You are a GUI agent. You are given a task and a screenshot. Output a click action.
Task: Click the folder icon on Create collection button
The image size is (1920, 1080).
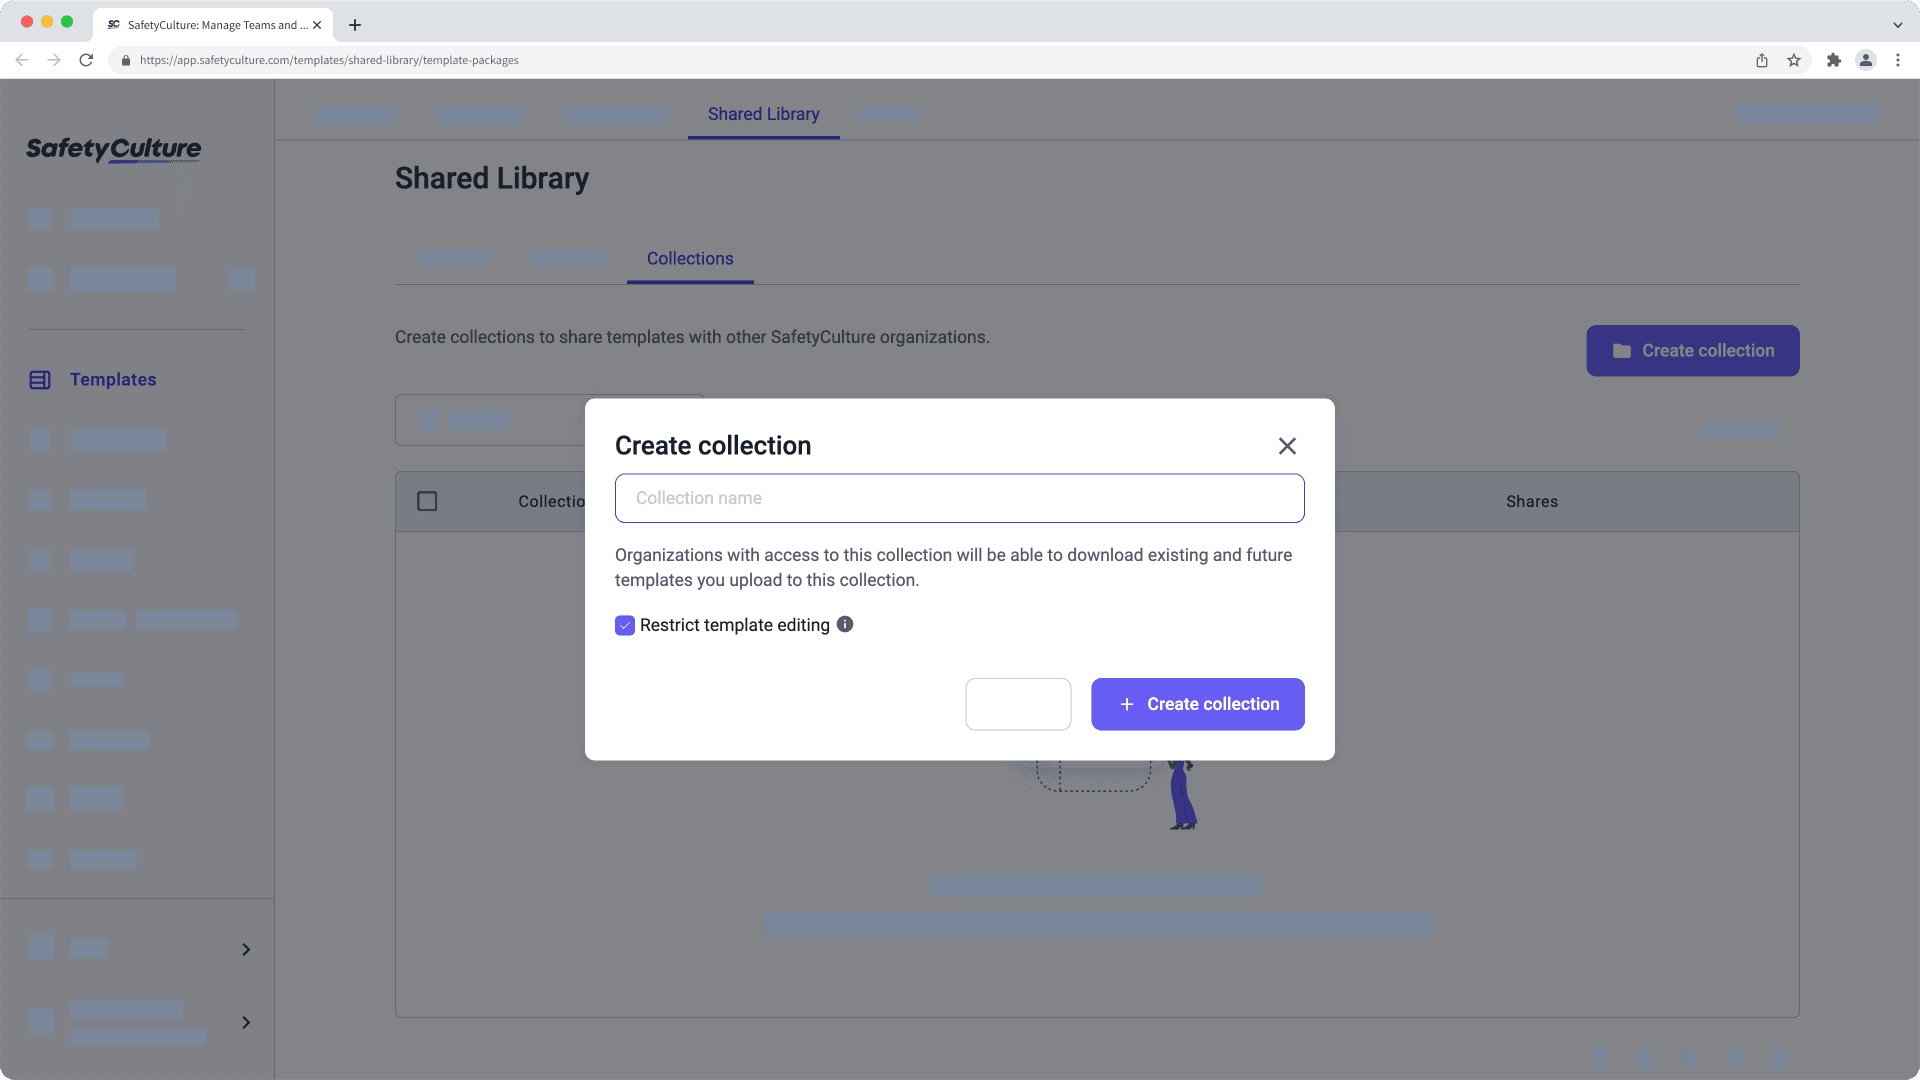click(x=1621, y=351)
